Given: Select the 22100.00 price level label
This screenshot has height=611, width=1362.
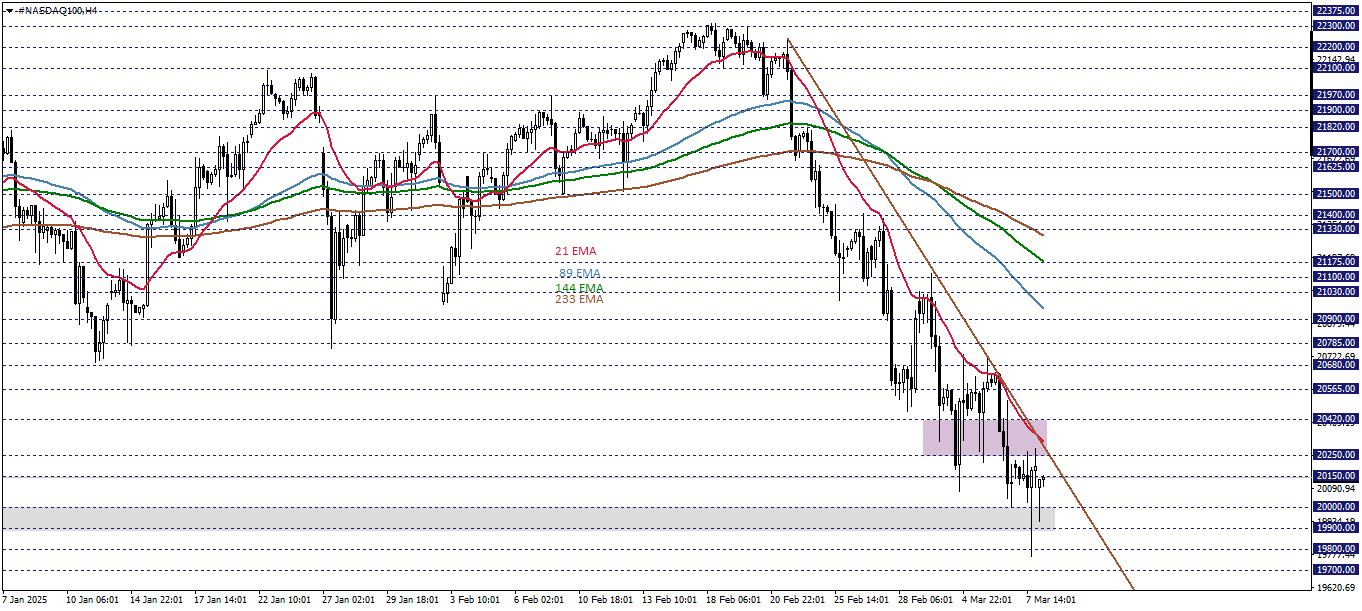Looking at the screenshot, I should click(x=1337, y=68).
